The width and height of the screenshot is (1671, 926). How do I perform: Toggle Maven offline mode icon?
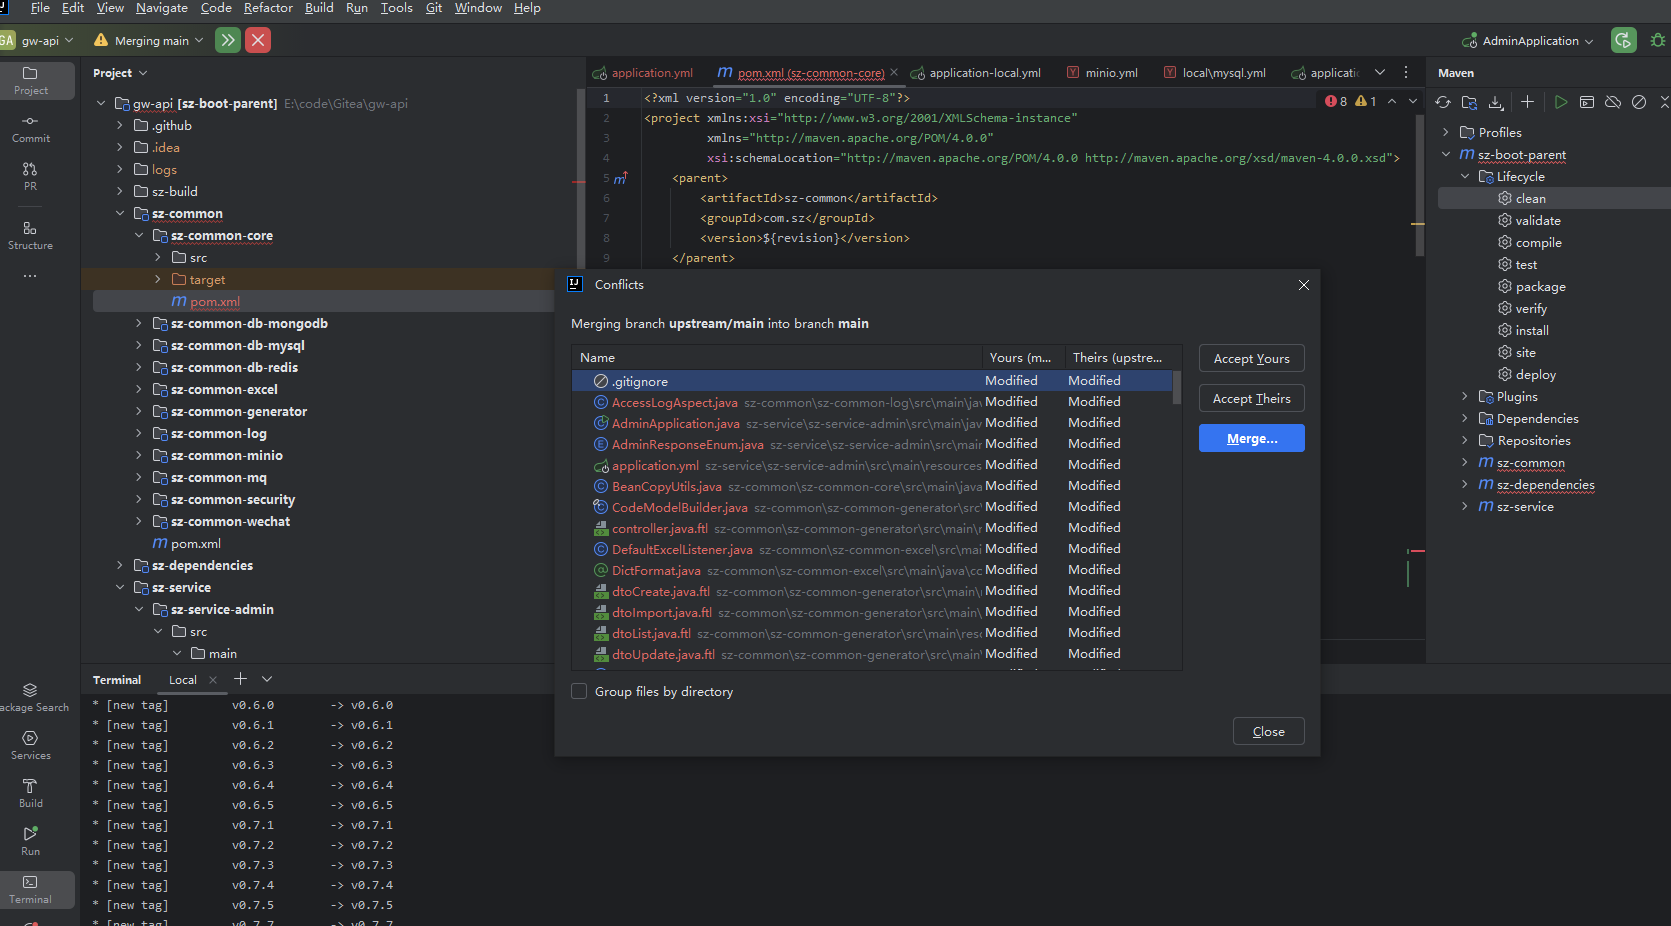(x=1612, y=102)
